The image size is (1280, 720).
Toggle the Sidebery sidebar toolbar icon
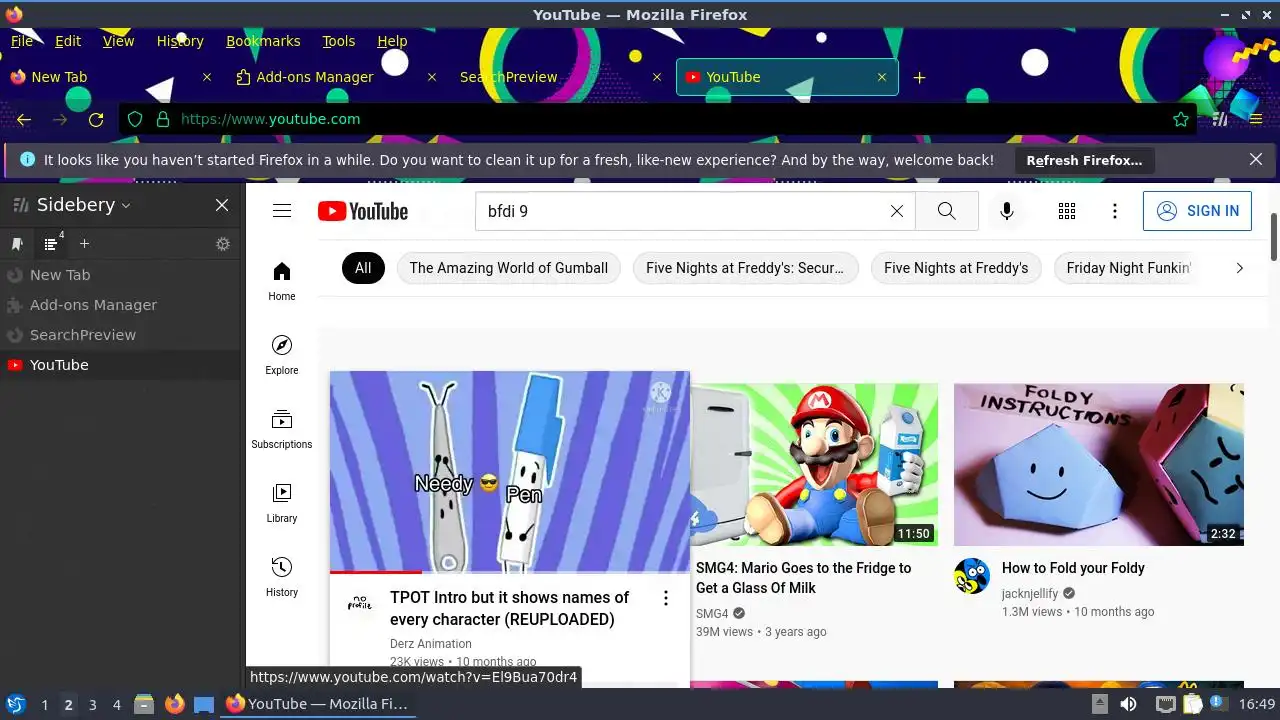(1220, 119)
